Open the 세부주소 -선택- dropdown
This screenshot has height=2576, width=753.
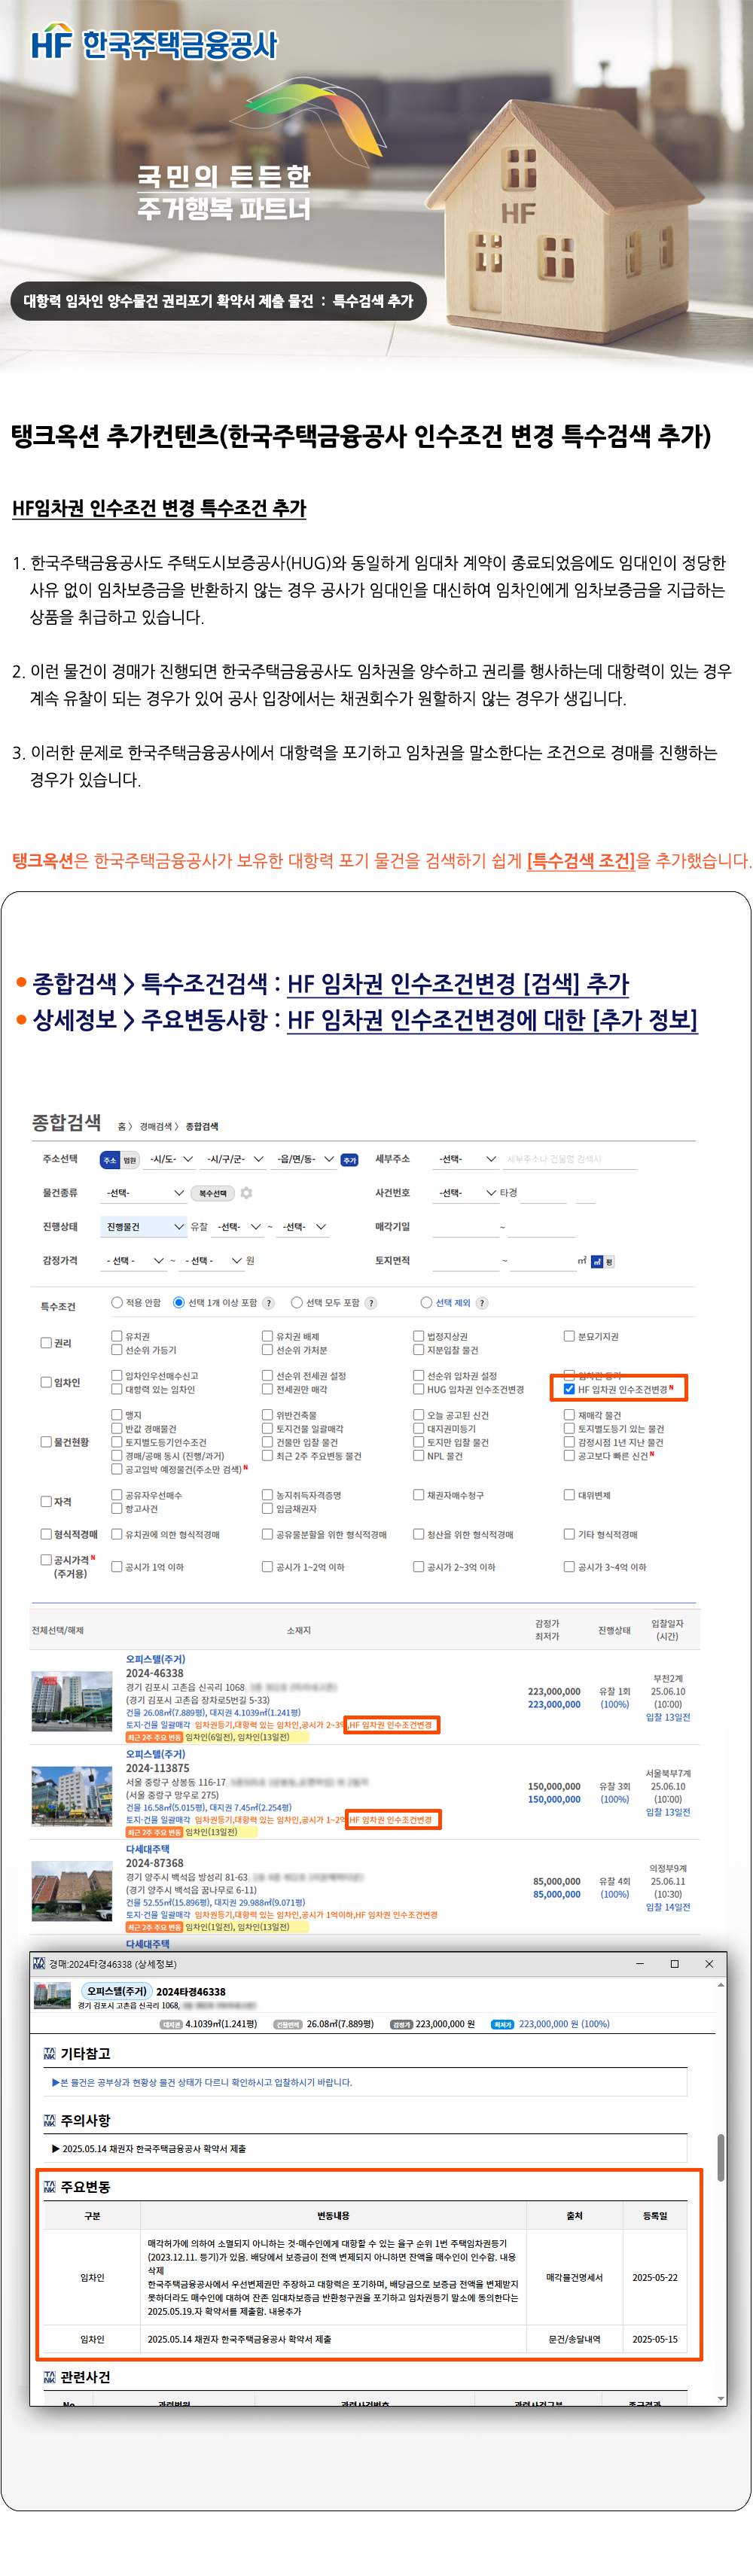[467, 1159]
